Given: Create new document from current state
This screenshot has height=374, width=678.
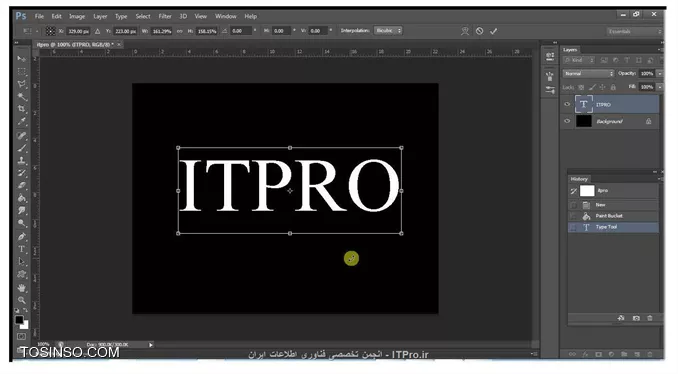Looking at the screenshot, I should pos(621,318).
